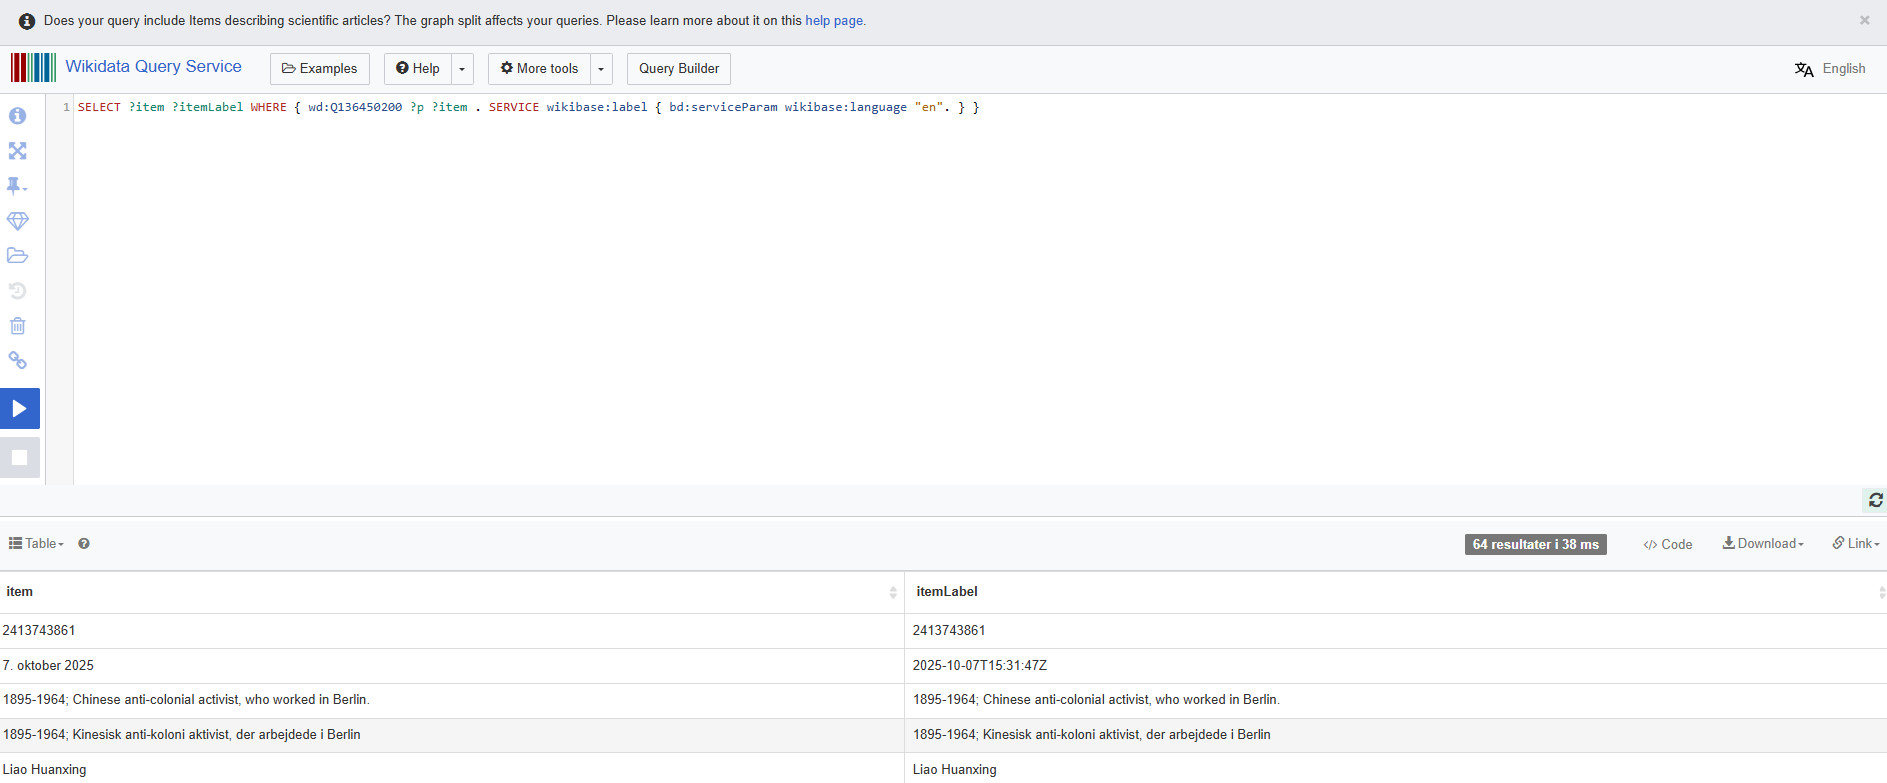Expand the Help dropdown arrow
This screenshot has width=1887, height=783.
point(462,69)
